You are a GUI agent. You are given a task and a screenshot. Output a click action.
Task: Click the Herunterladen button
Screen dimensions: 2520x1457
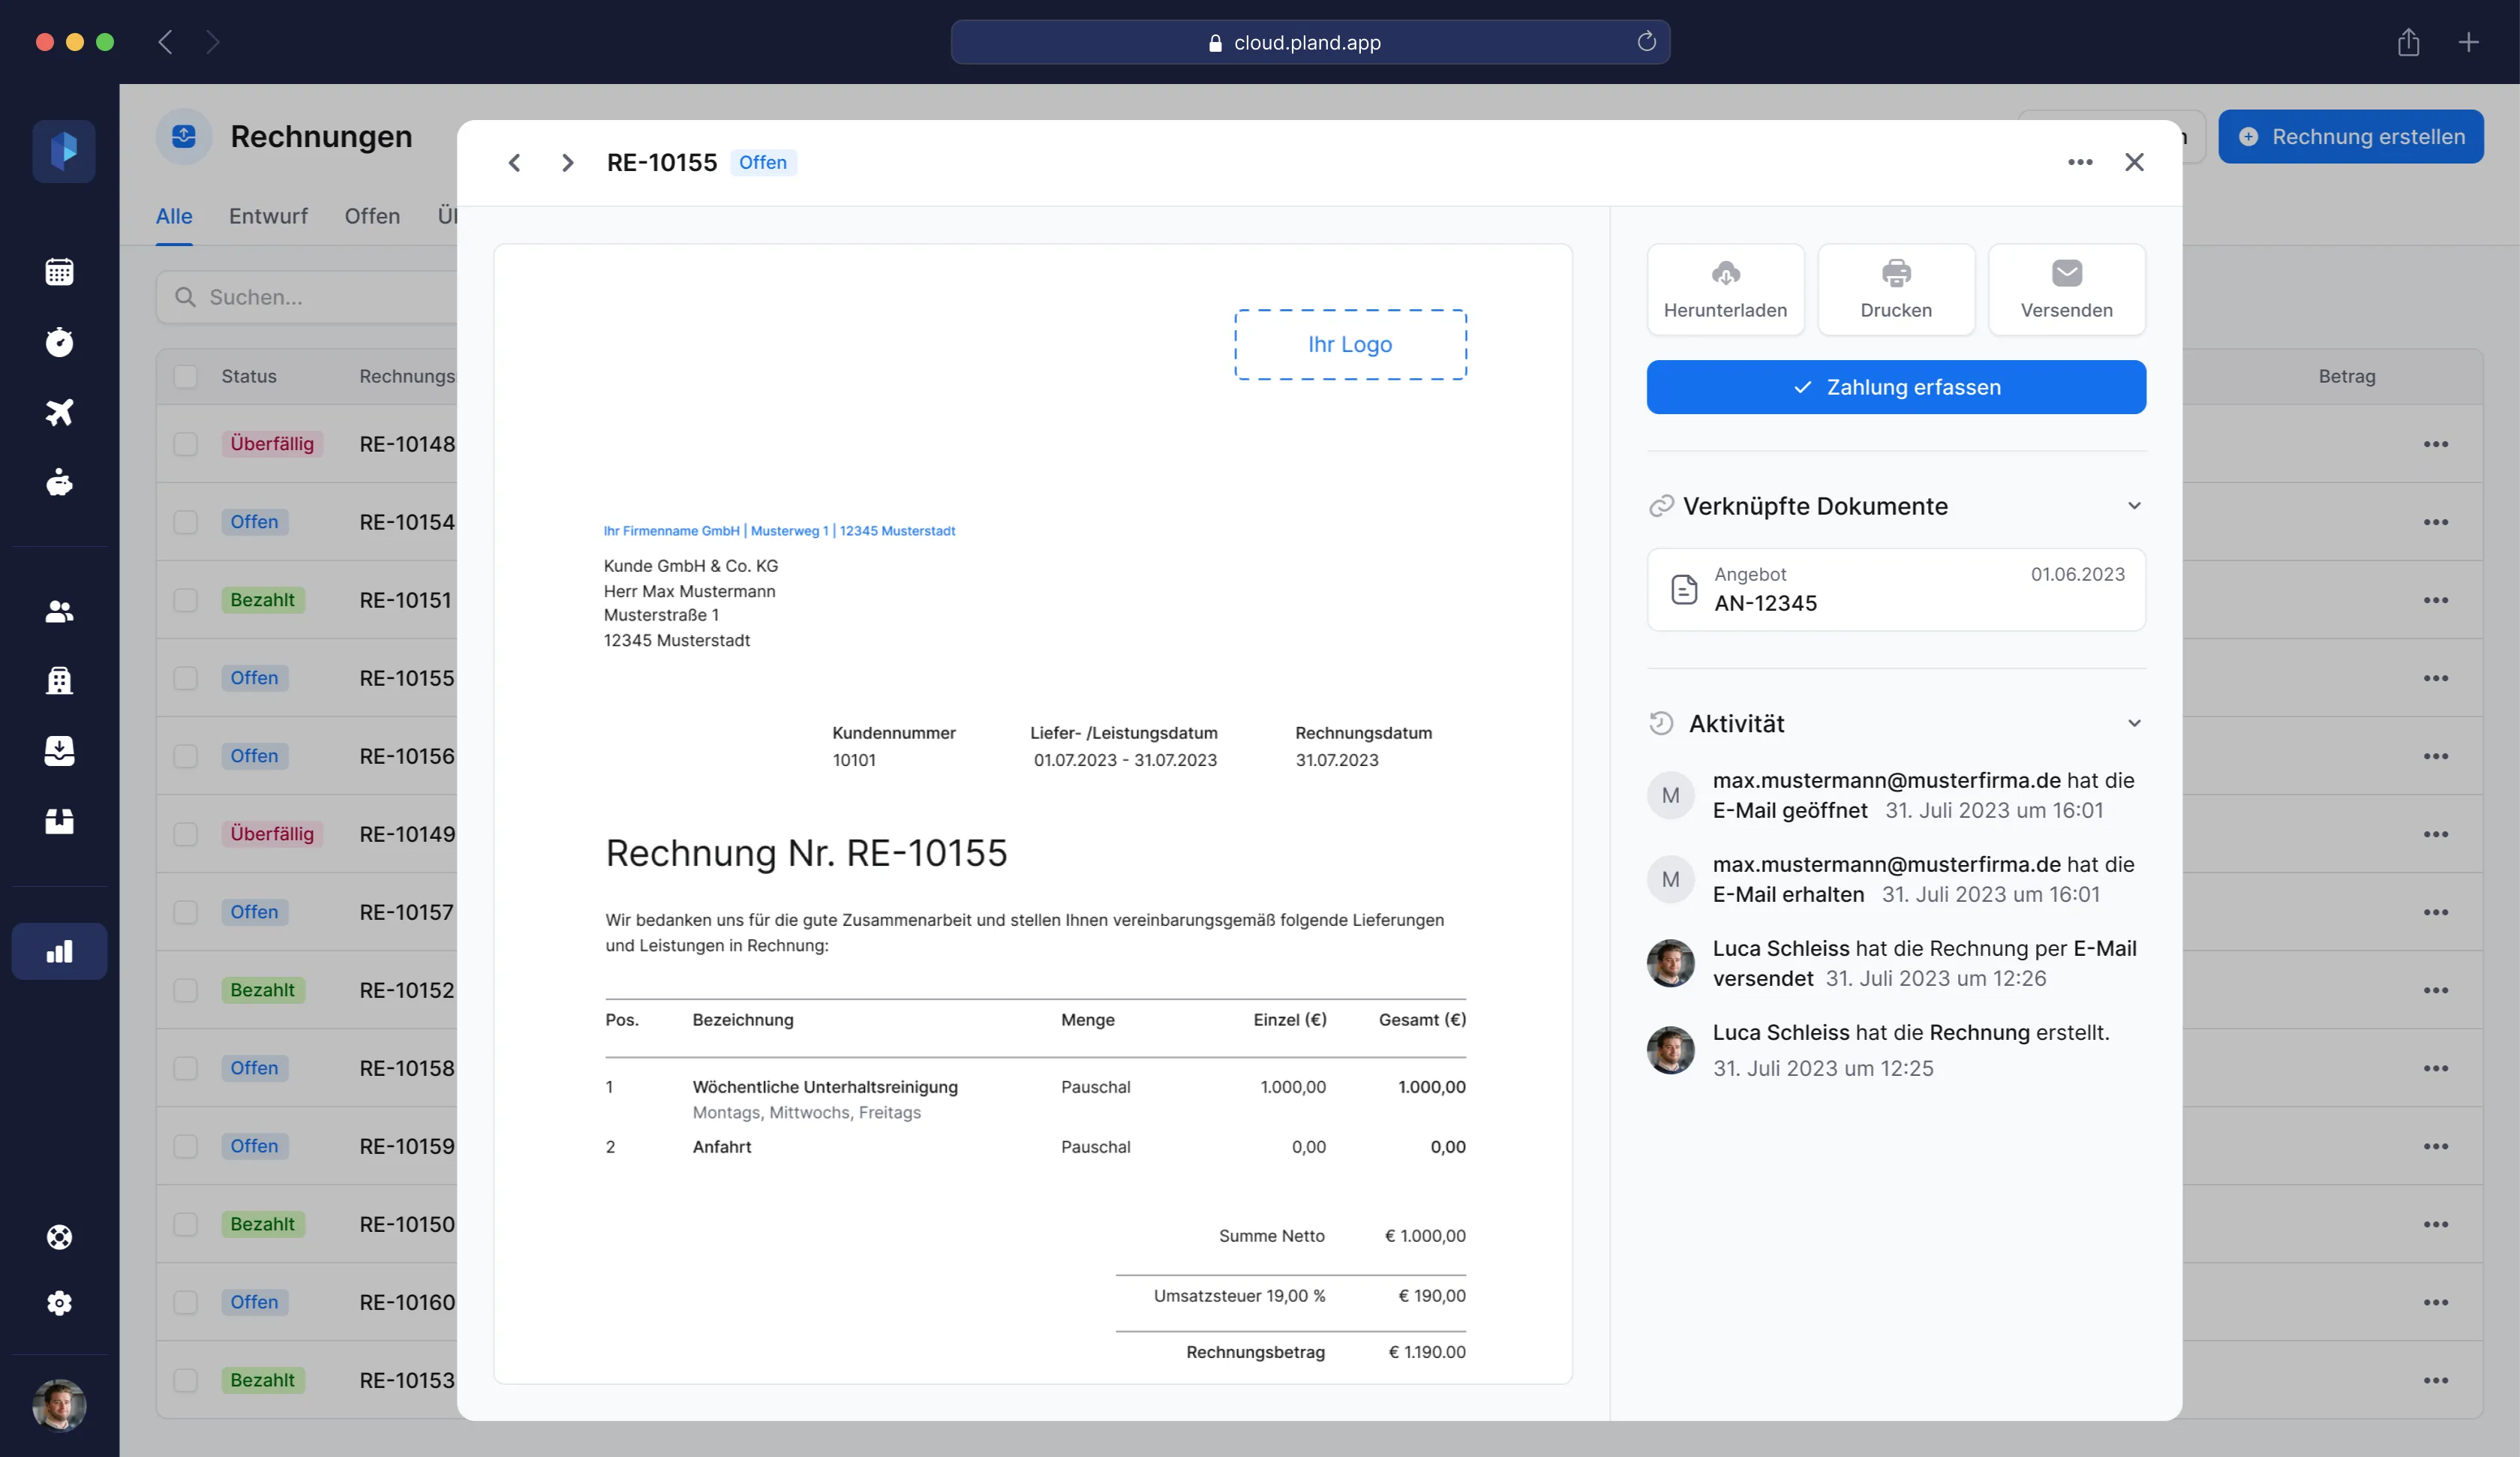point(1725,289)
